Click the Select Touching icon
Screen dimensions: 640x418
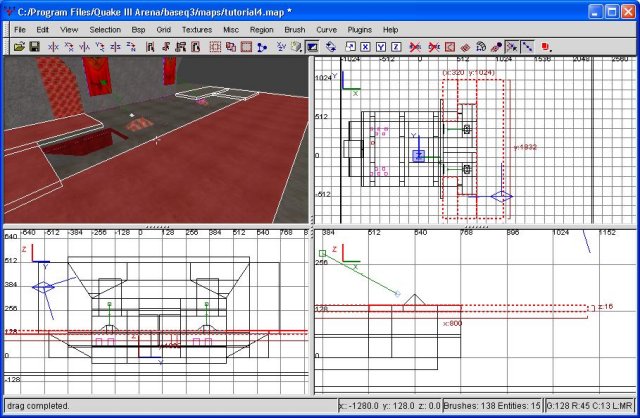tap(165, 47)
